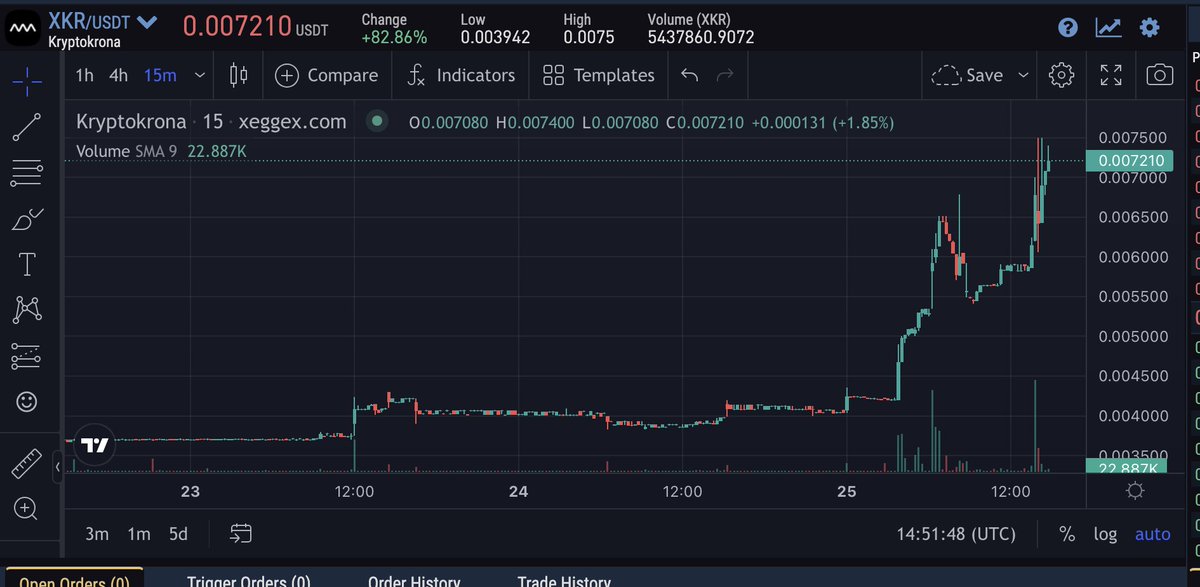Click the date label 24 on time axis
Image resolution: width=1200 pixels, height=587 pixels.
518,491
